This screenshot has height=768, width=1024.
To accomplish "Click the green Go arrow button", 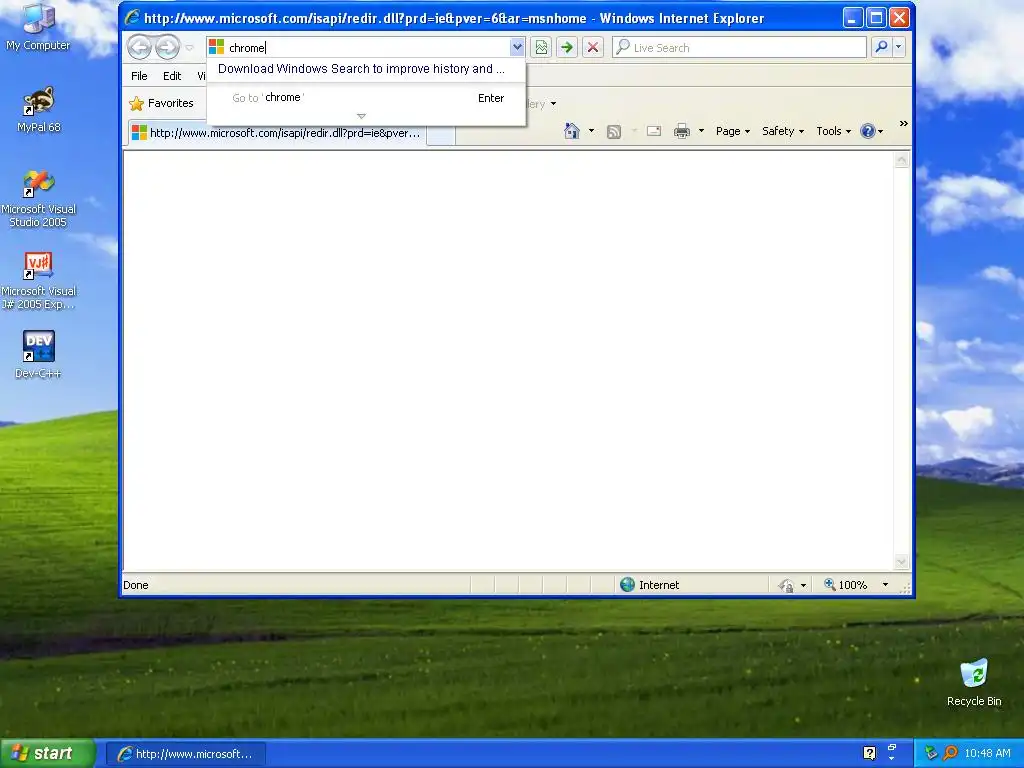I will (x=567, y=47).
